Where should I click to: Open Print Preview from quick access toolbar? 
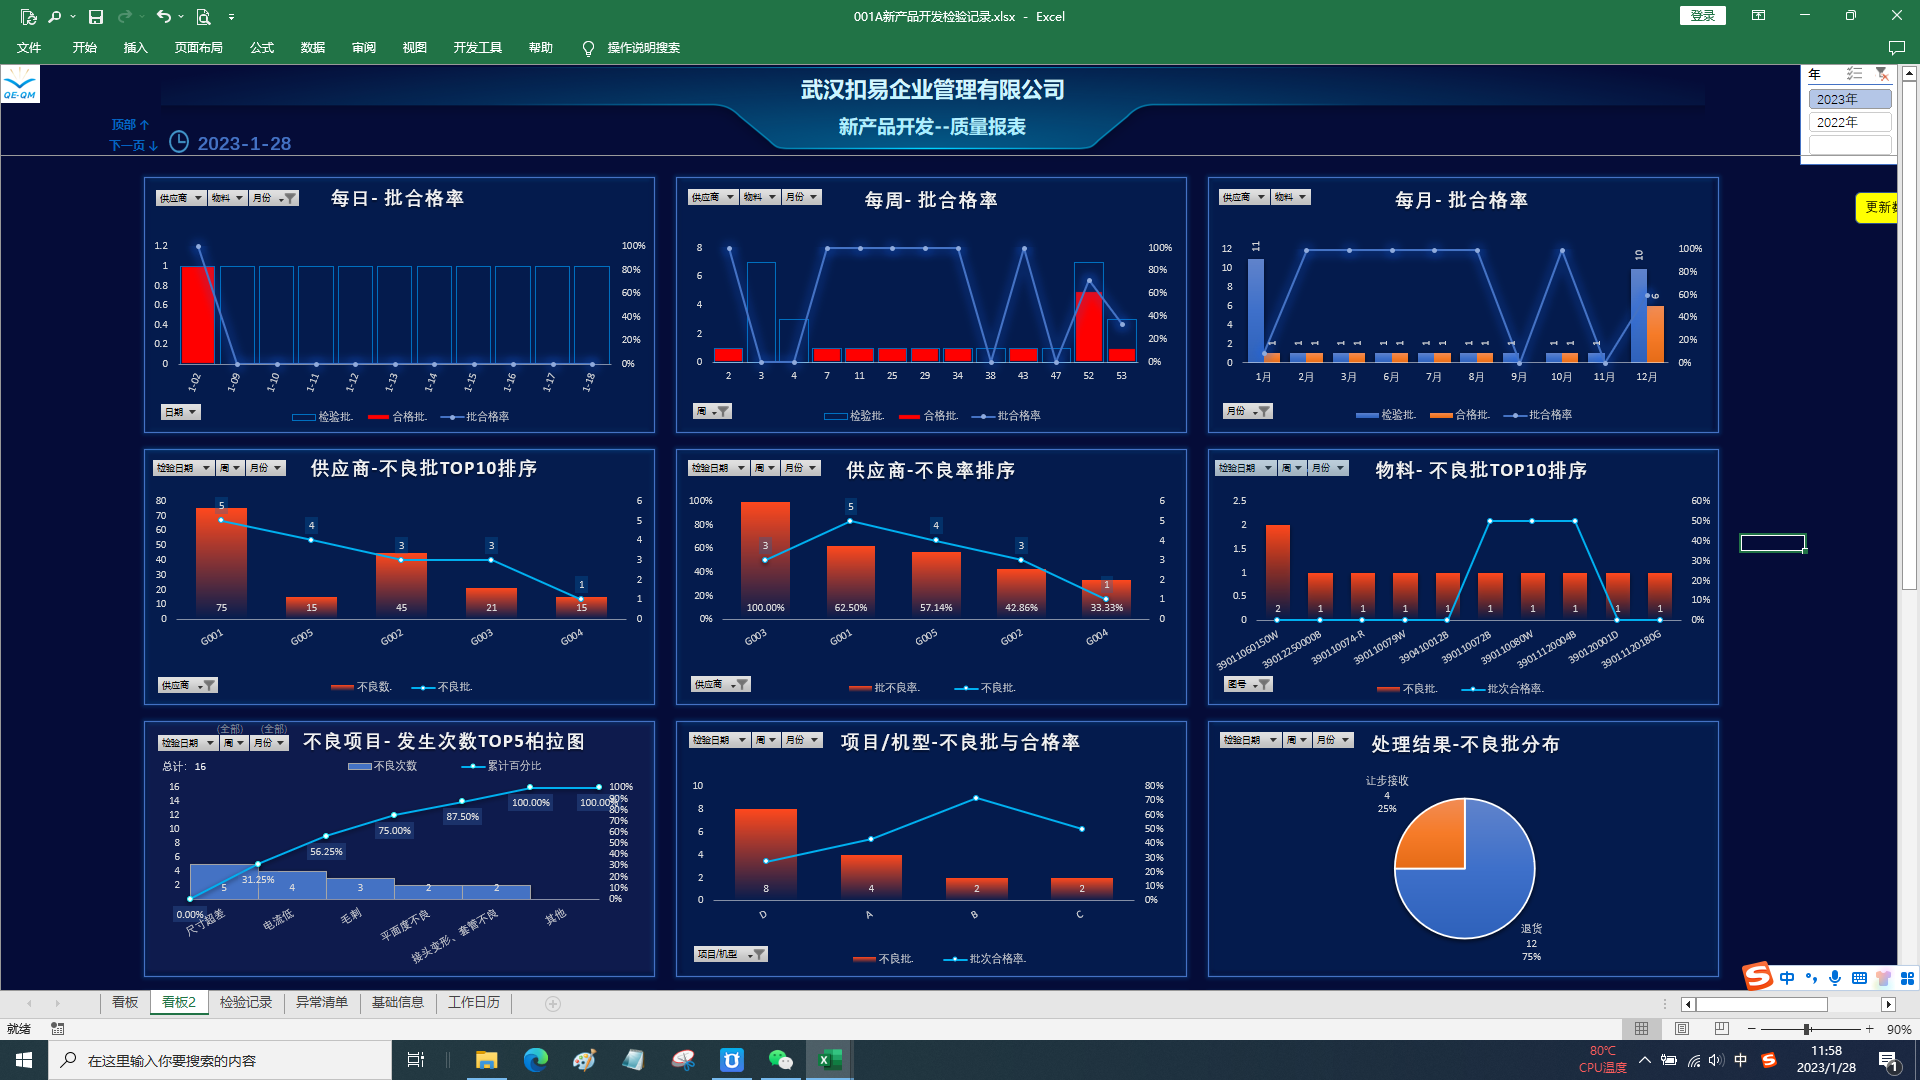point(204,17)
